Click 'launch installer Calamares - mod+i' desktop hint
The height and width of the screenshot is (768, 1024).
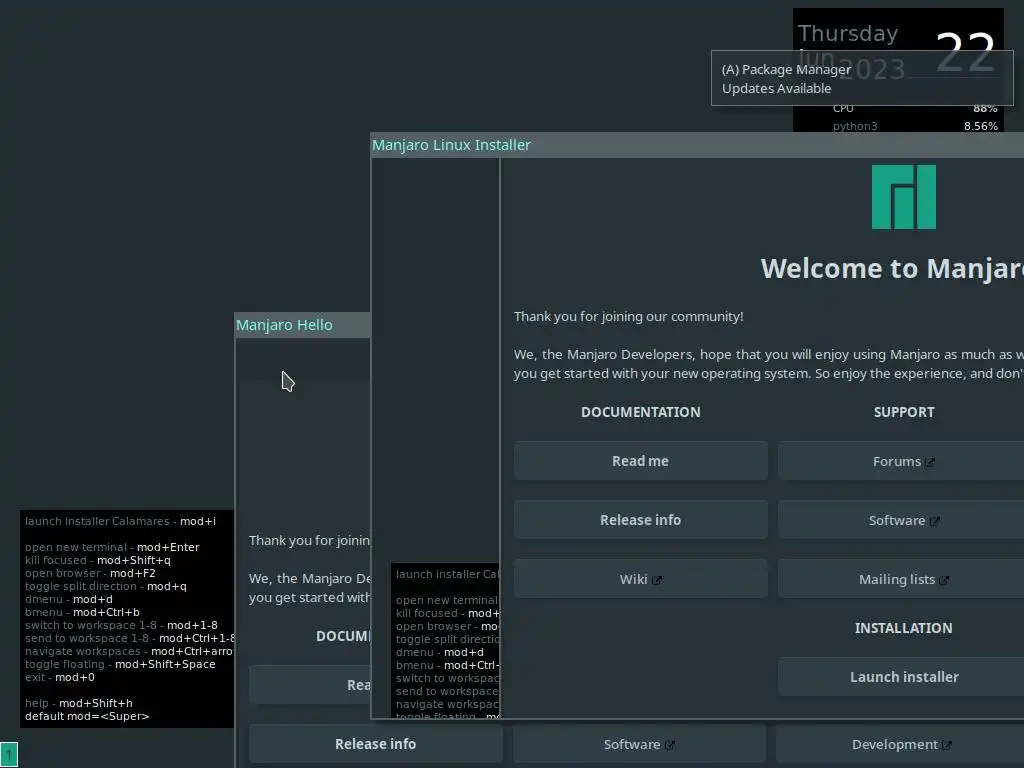(x=120, y=521)
